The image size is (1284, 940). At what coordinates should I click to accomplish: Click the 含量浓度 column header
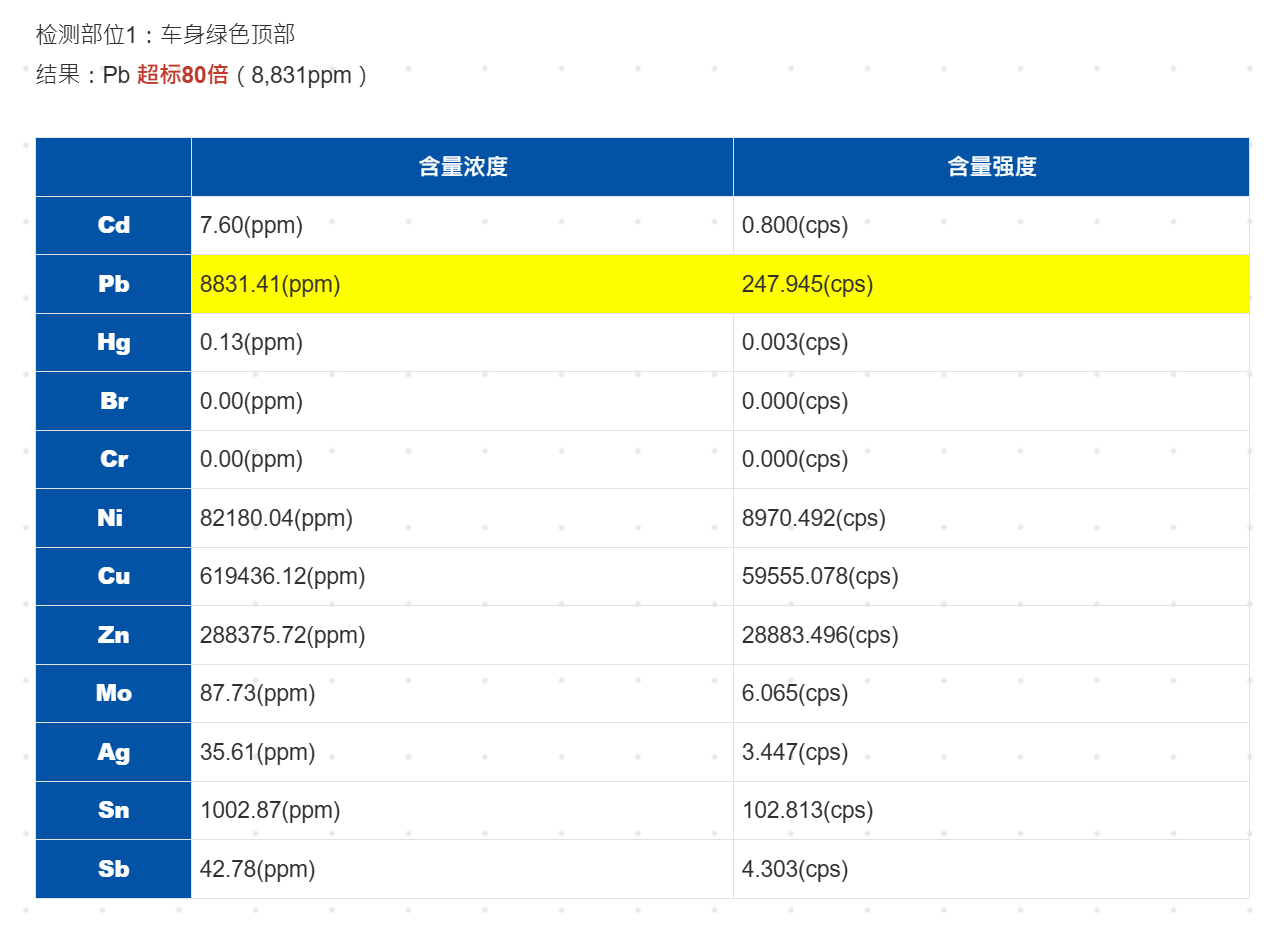(462, 167)
